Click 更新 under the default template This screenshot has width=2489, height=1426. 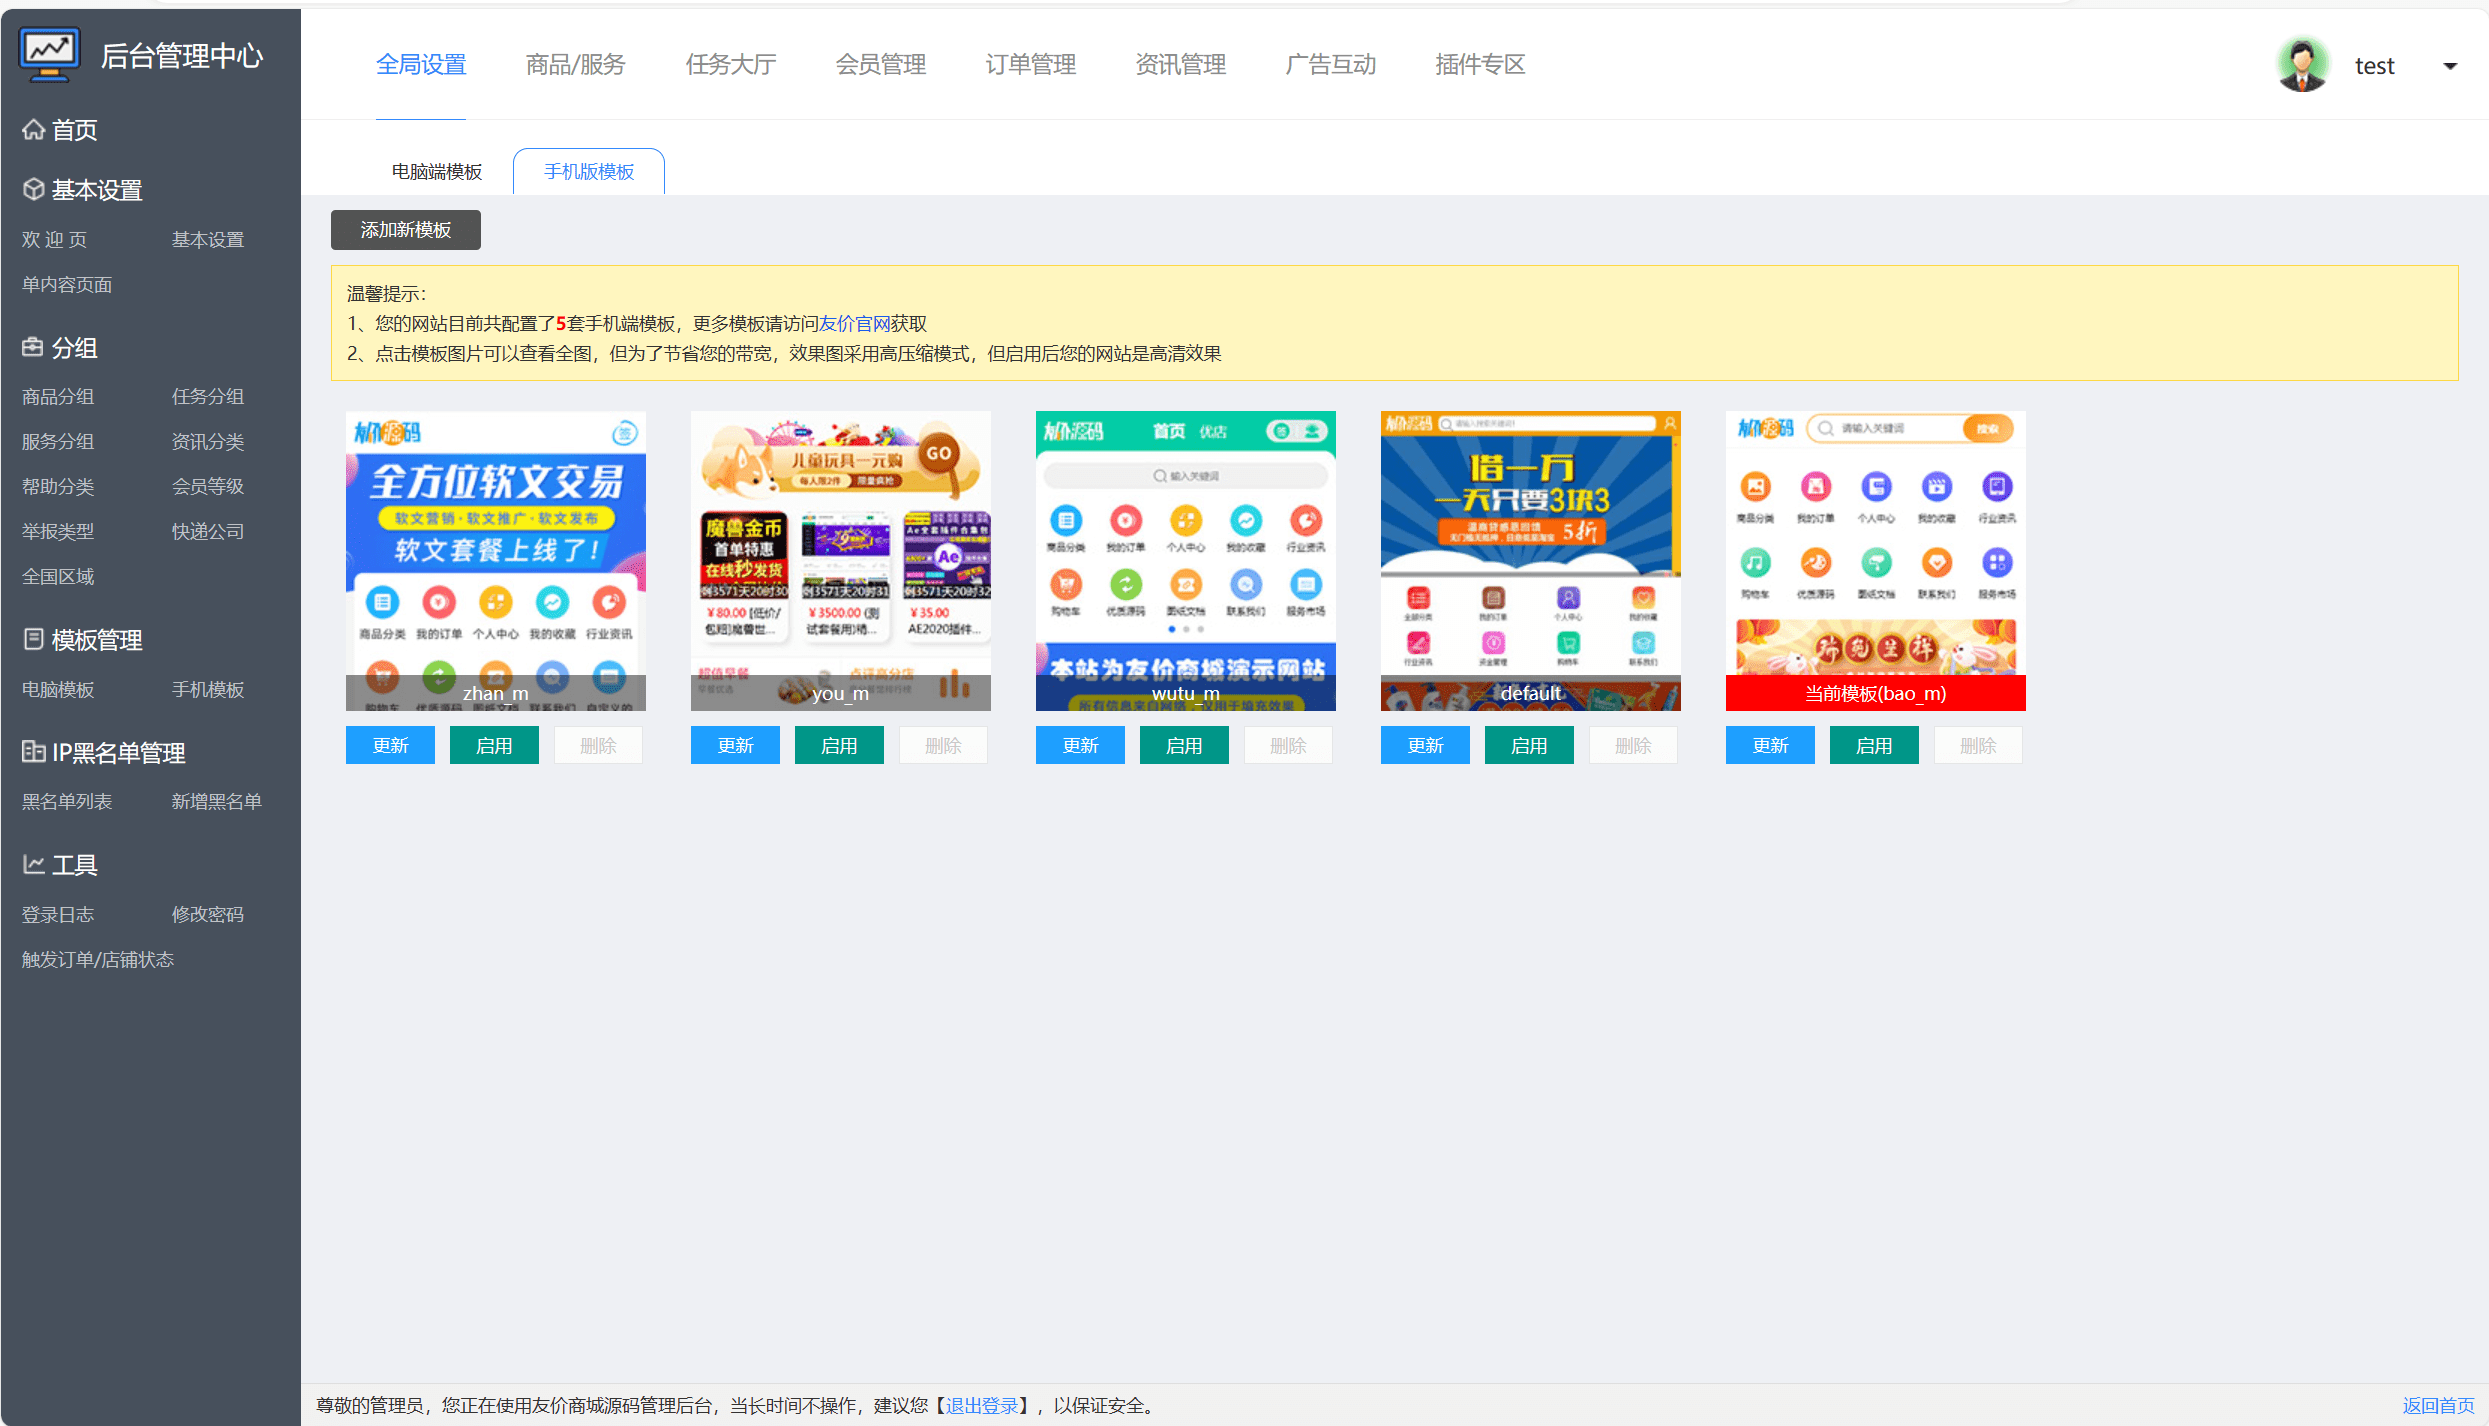1425,746
